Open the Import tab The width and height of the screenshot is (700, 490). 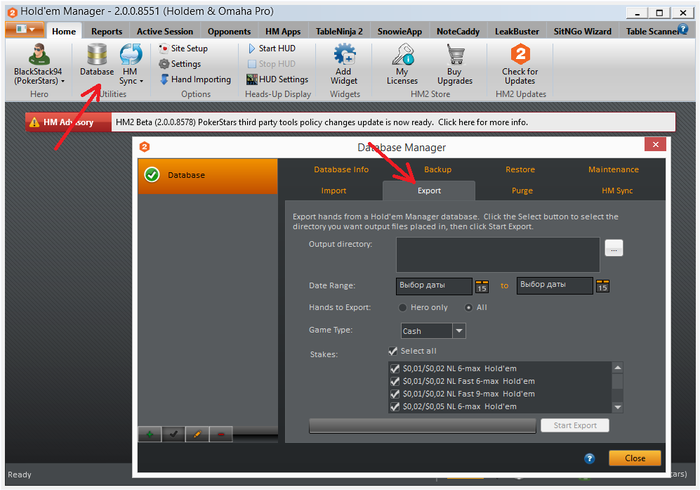(x=333, y=191)
